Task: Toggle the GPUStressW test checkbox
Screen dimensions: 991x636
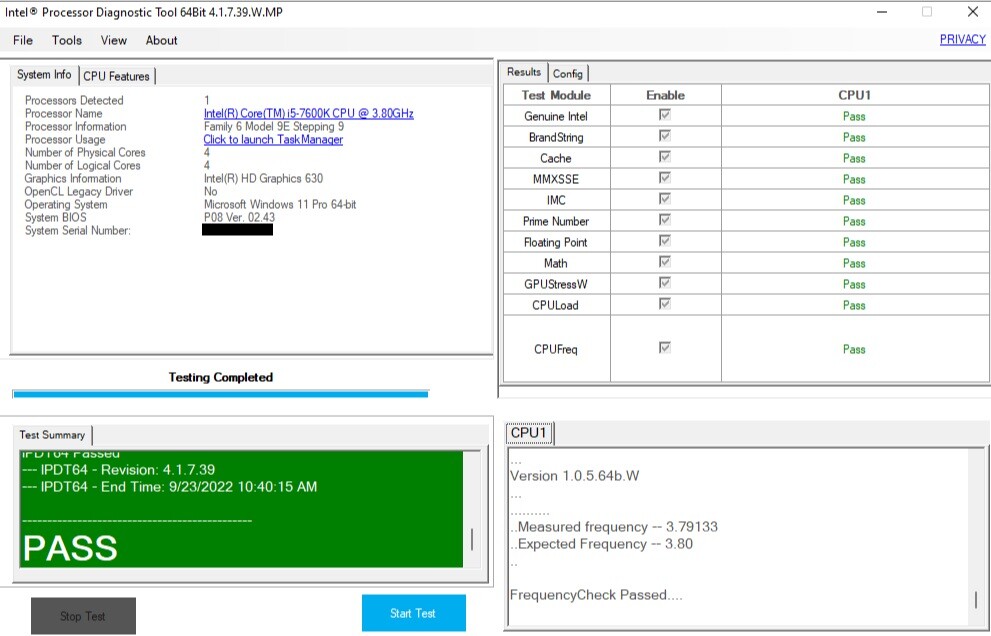Action: (664, 282)
